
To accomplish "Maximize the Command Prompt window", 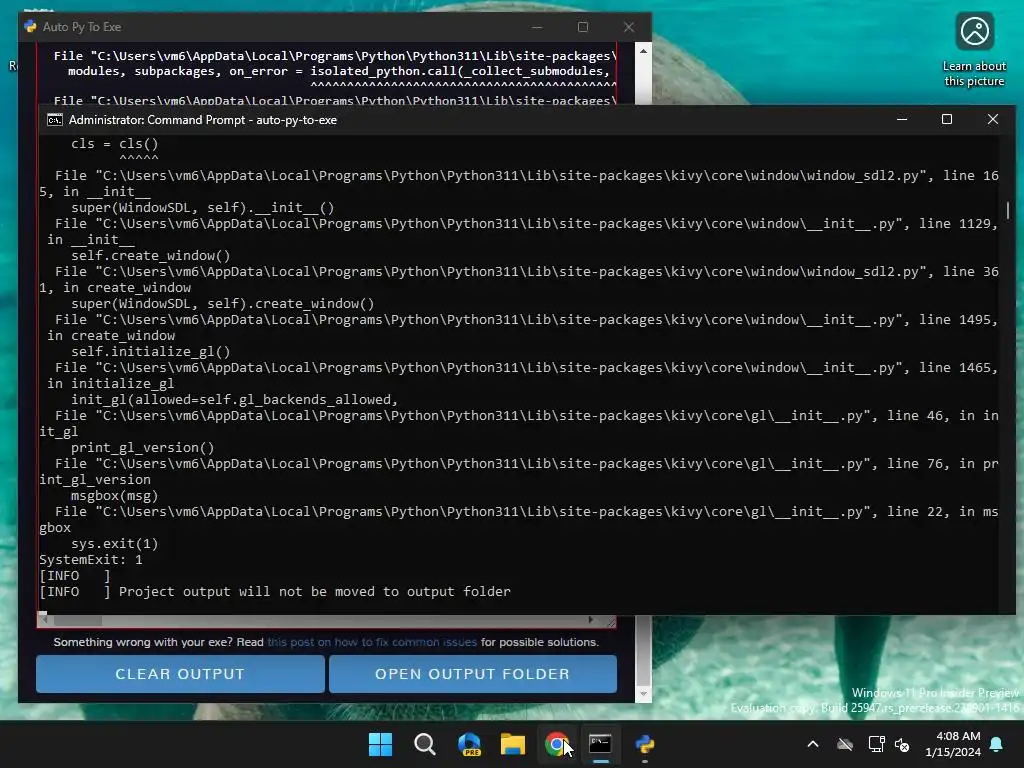I will [947, 120].
